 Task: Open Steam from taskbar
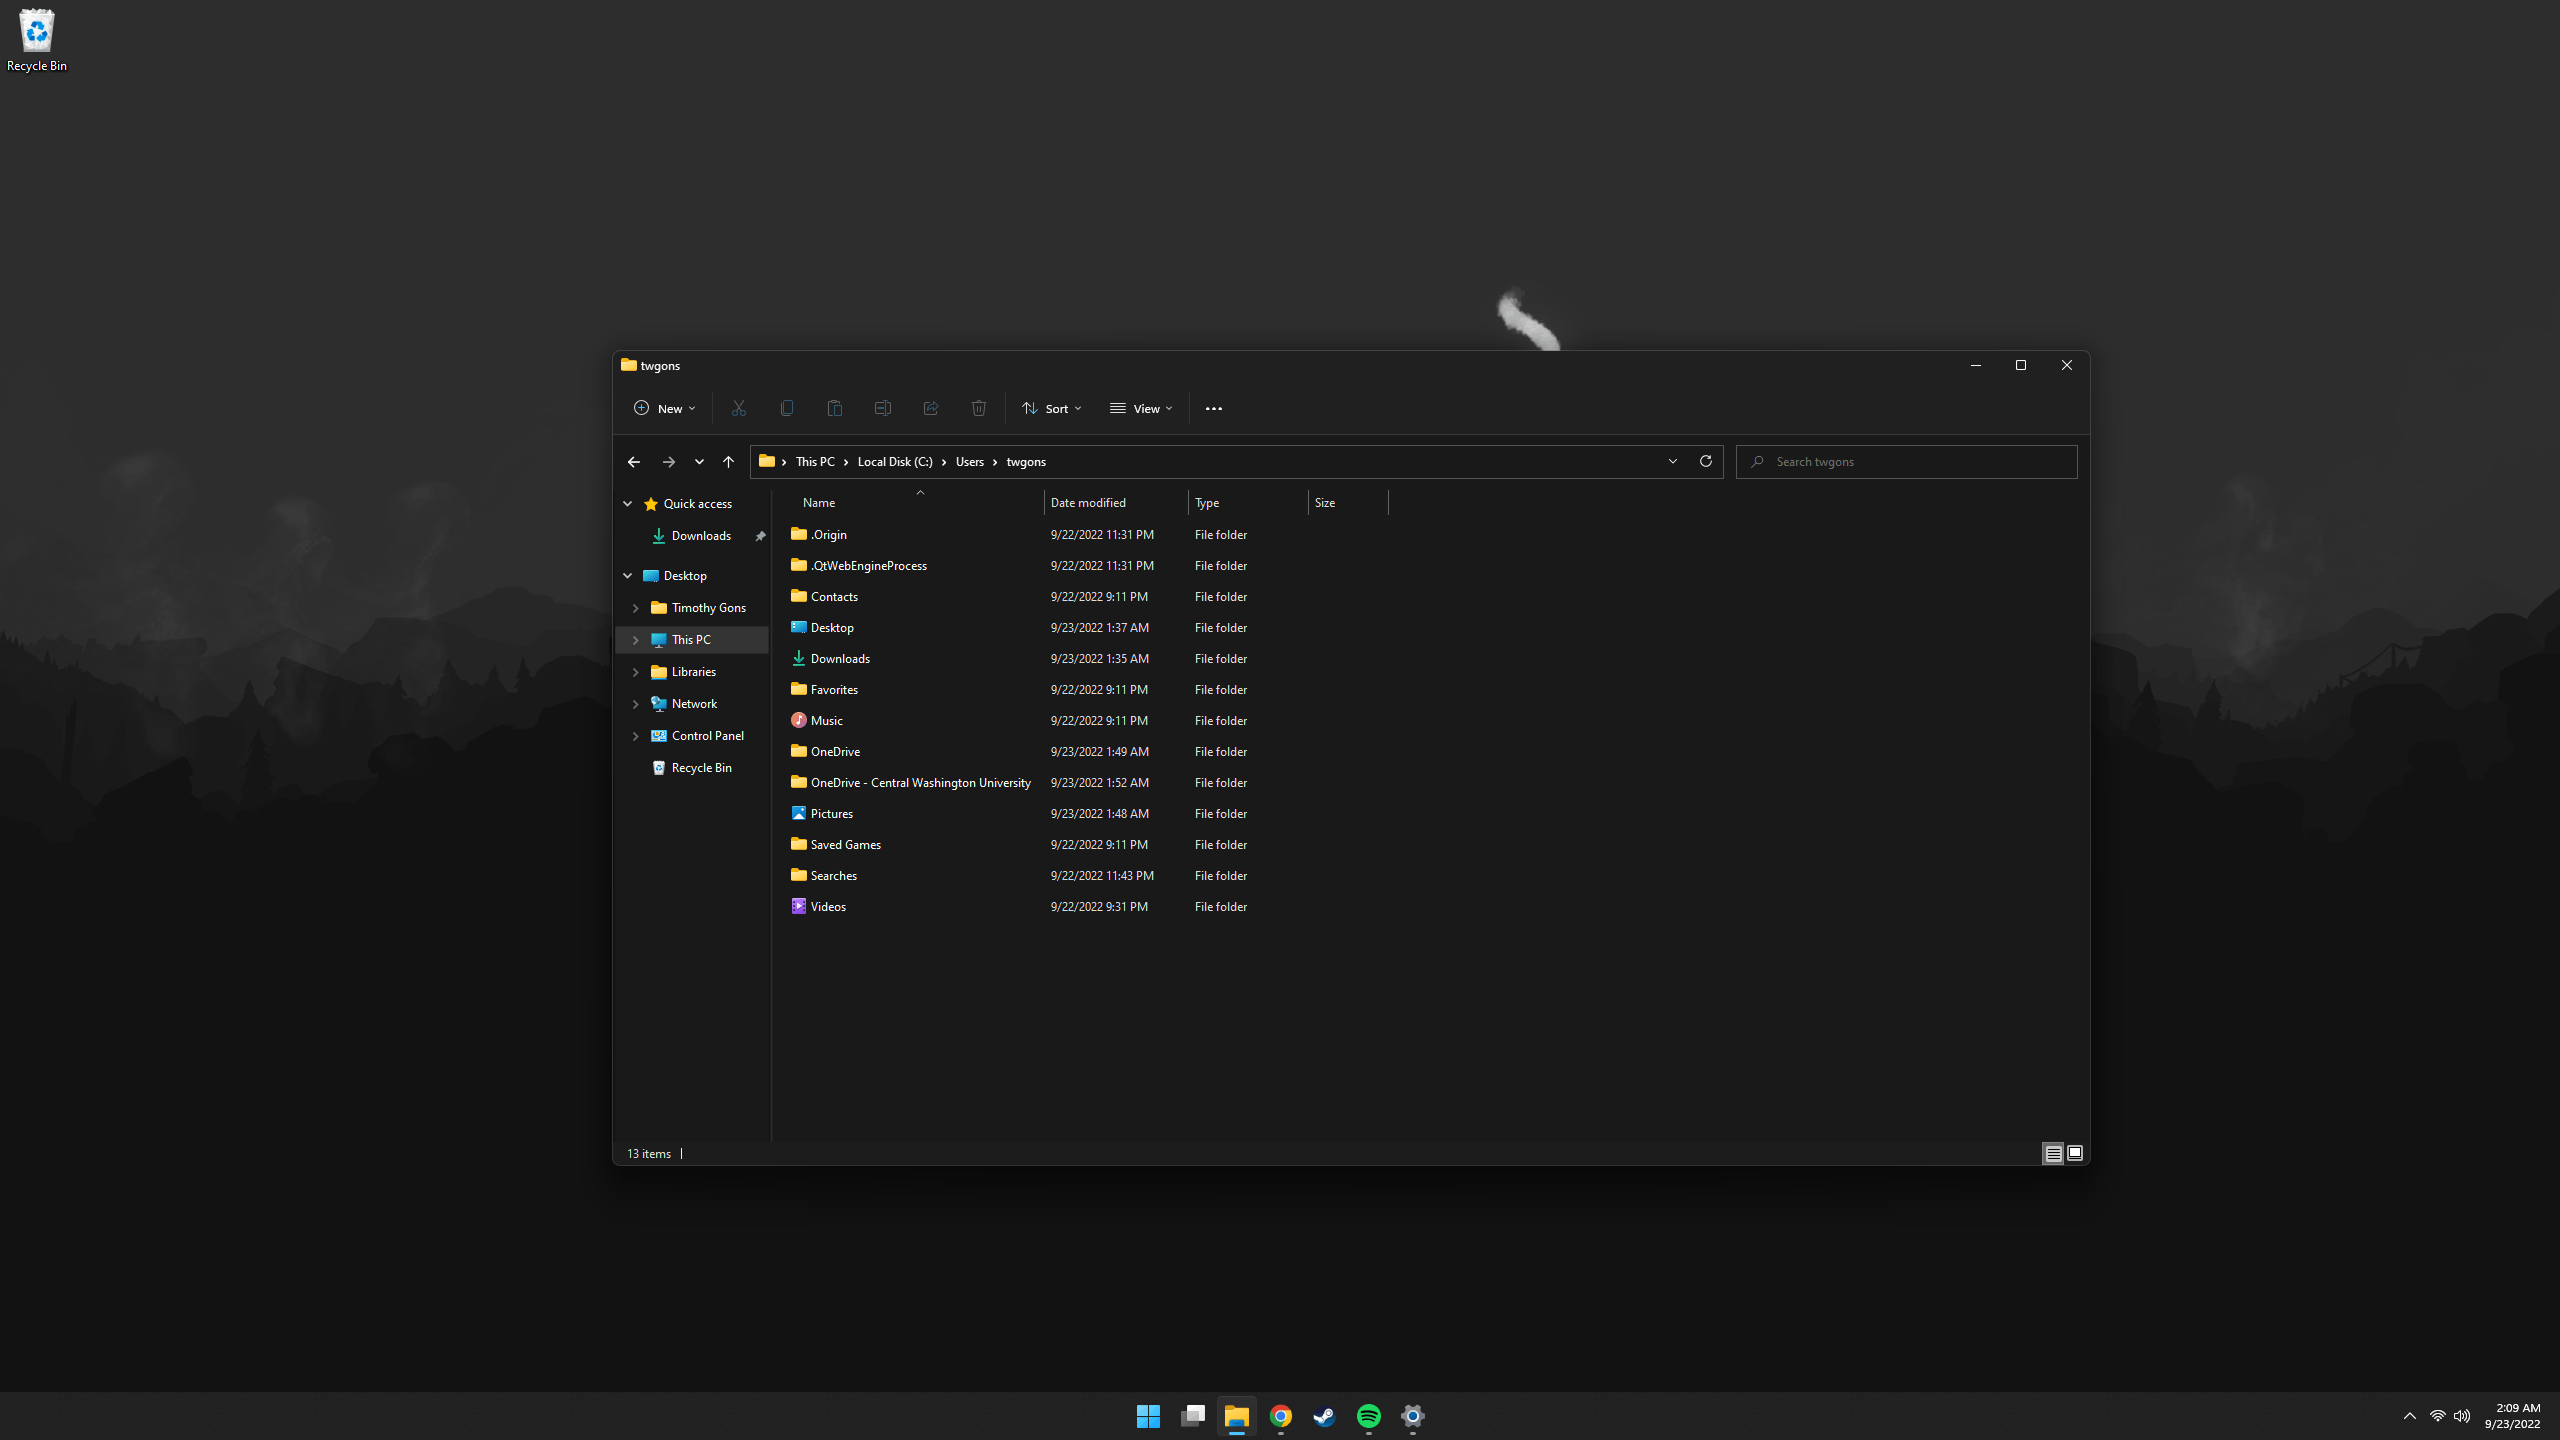1325,1416
